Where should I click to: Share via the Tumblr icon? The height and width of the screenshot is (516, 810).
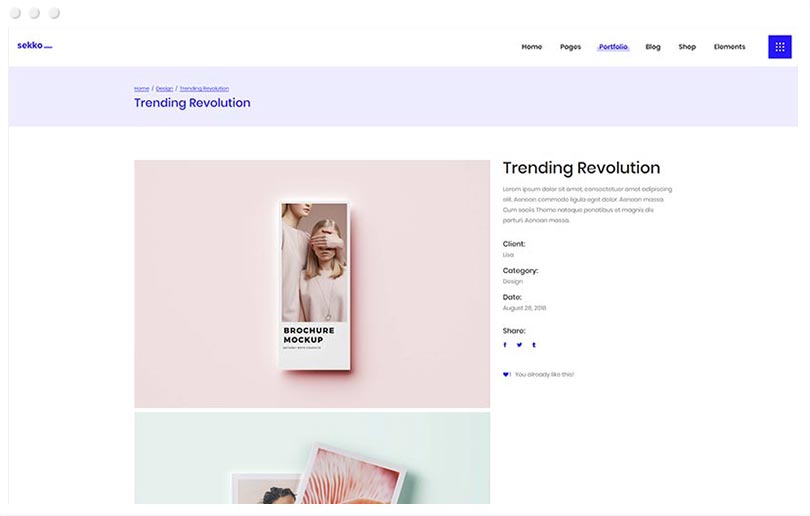click(534, 345)
